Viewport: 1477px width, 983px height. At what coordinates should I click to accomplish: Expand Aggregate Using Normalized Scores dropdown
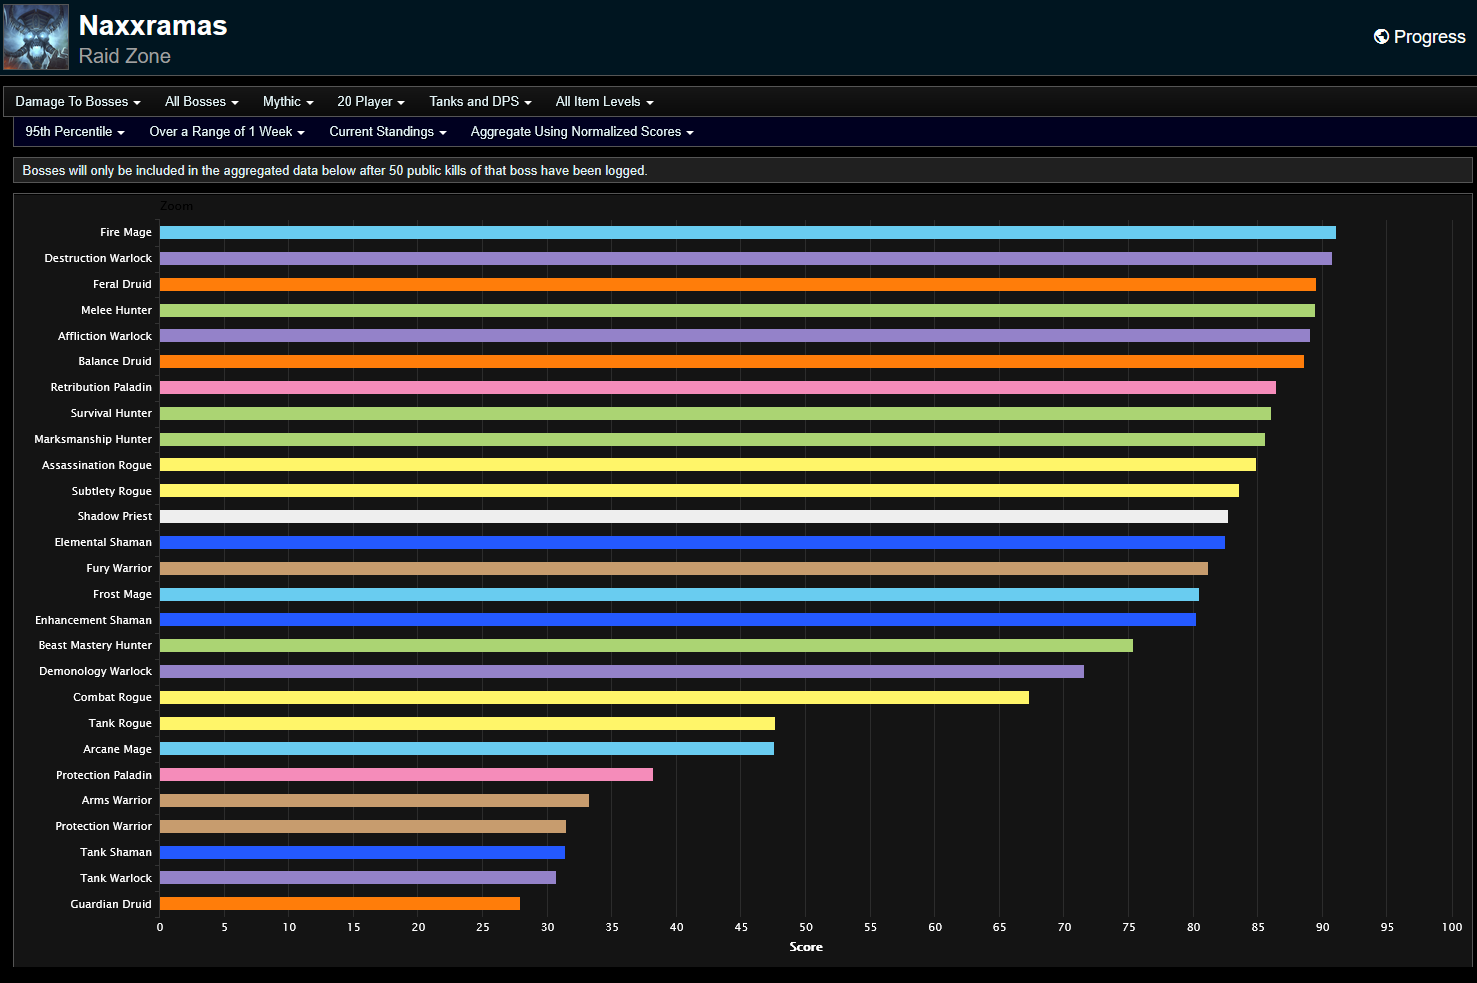click(x=581, y=132)
